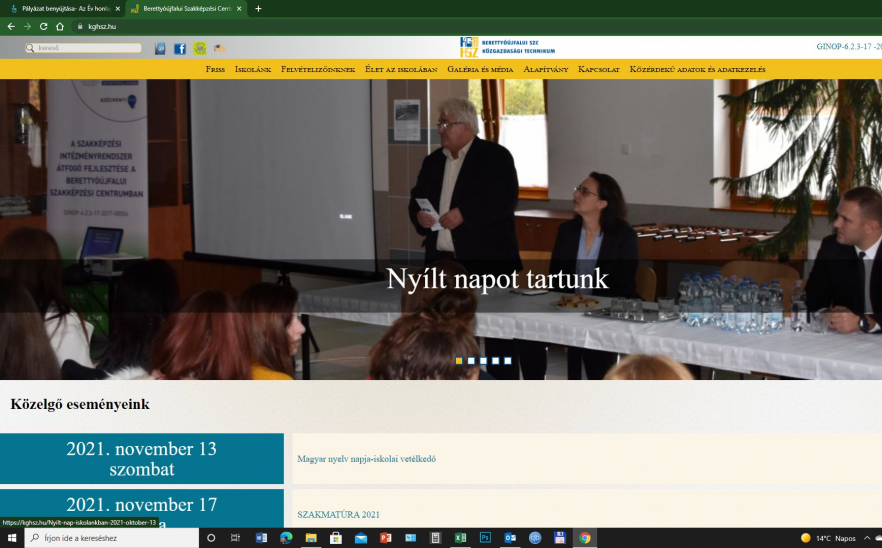Image resolution: width=882 pixels, height=548 pixels.
Task: Launch Photoshop from the taskbar
Action: [485, 538]
